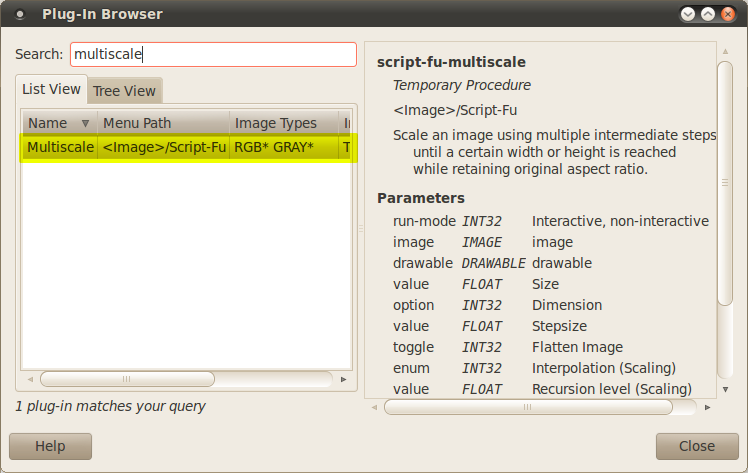The image size is (748, 473).
Task: Click the "script-fu-multiscale" heading
Action: pos(451,62)
